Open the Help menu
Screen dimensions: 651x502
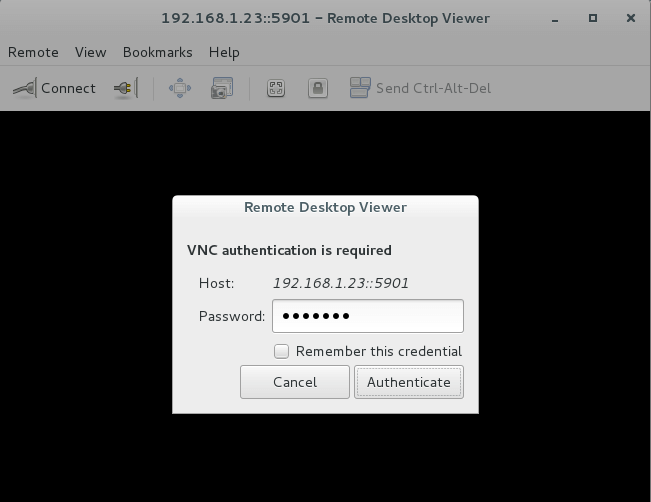224,52
